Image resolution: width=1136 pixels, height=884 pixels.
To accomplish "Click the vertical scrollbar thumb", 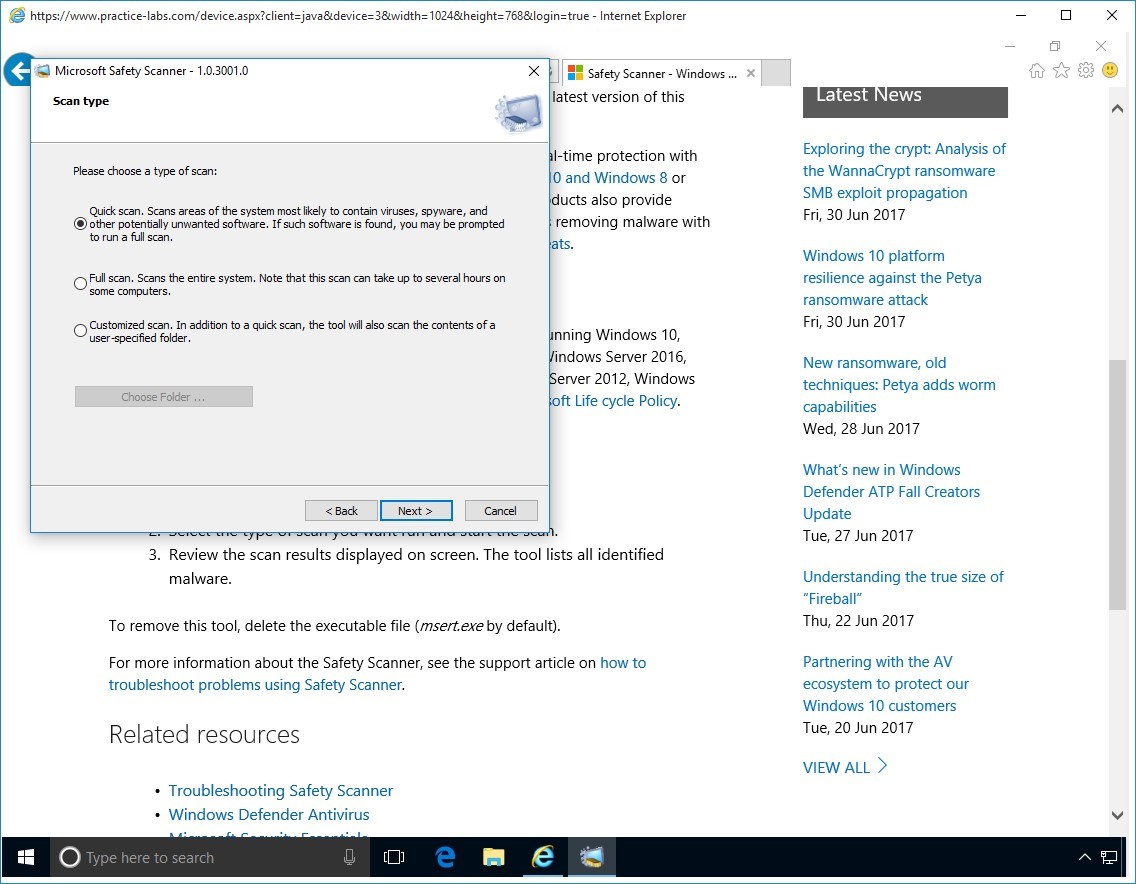I will point(1117,484).
